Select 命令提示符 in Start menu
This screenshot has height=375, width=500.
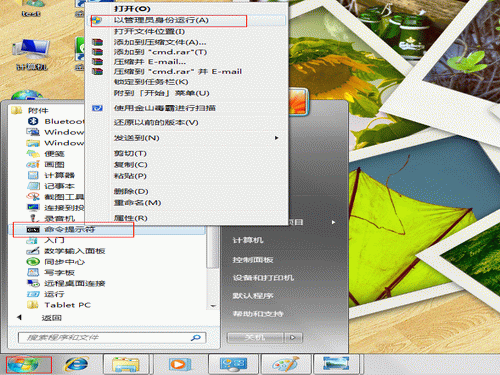click(107, 229)
